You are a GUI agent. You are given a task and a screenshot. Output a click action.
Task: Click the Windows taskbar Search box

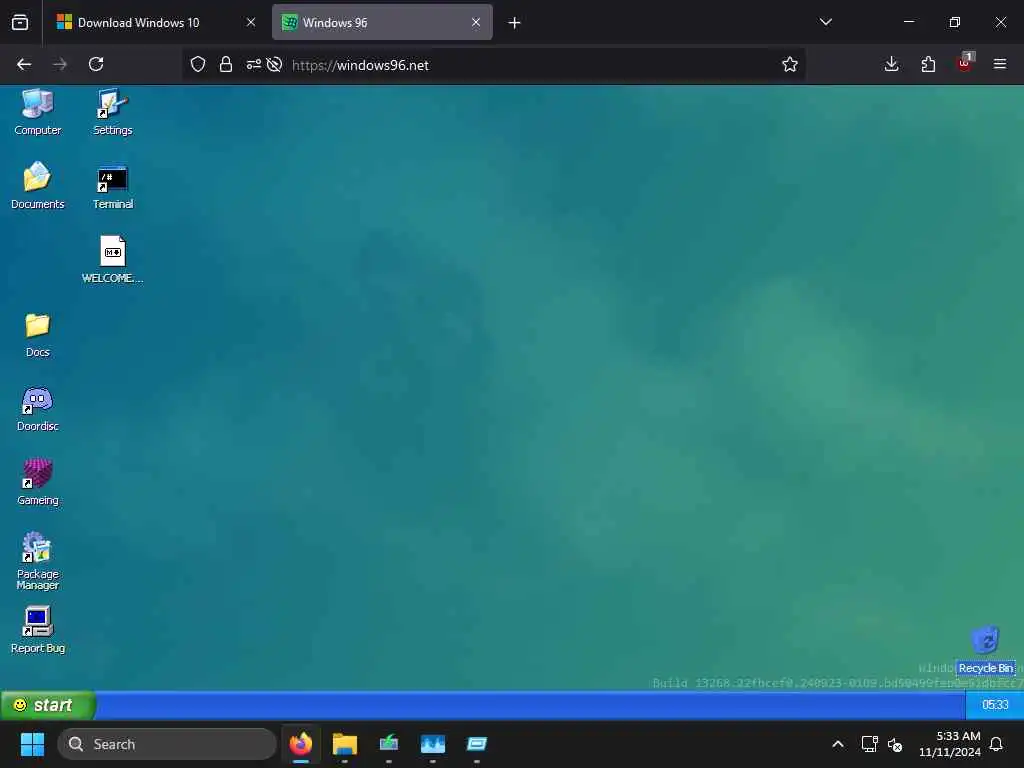coord(167,744)
